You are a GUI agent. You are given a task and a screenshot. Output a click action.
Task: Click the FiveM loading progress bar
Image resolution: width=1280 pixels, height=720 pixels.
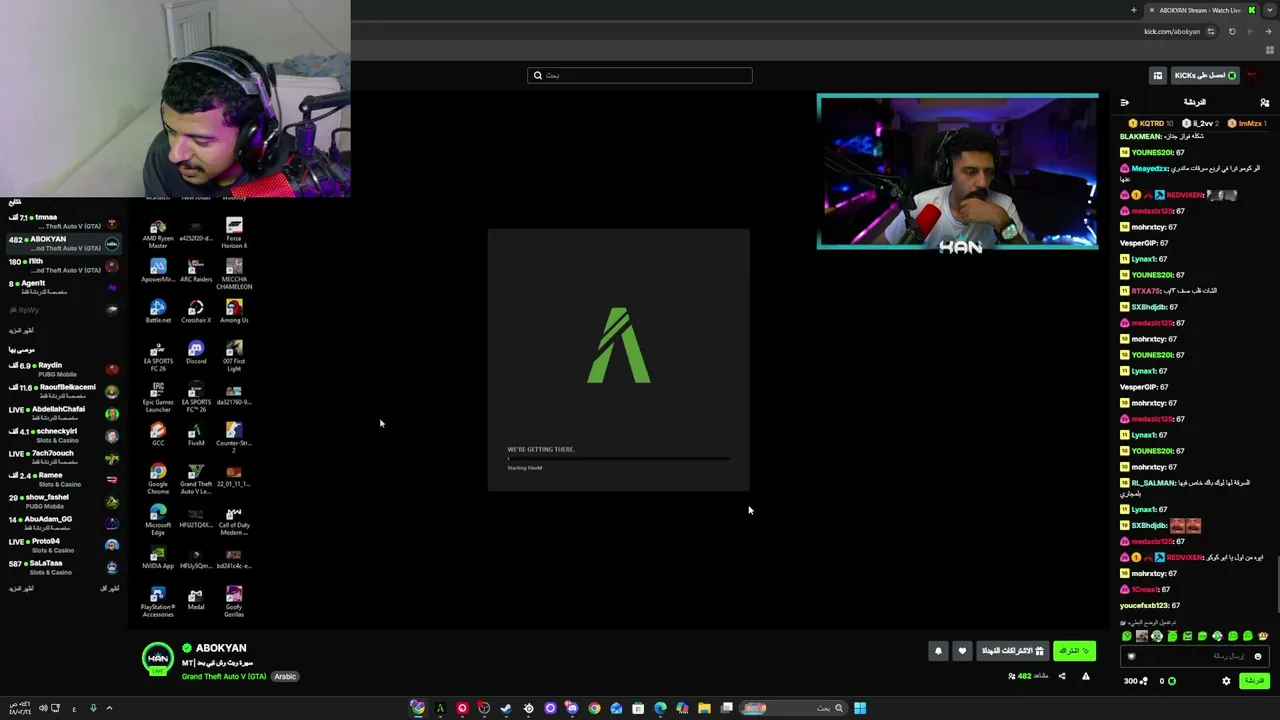(618, 459)
